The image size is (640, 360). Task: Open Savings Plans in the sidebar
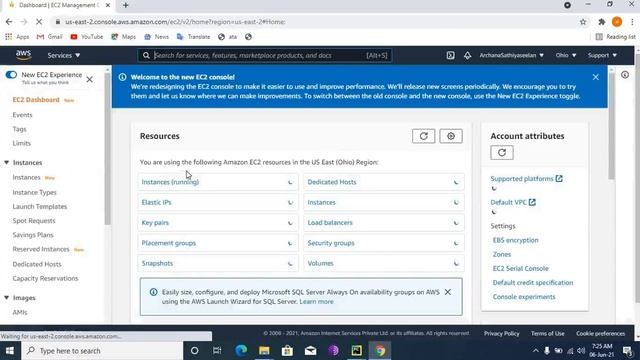point(33,235)
